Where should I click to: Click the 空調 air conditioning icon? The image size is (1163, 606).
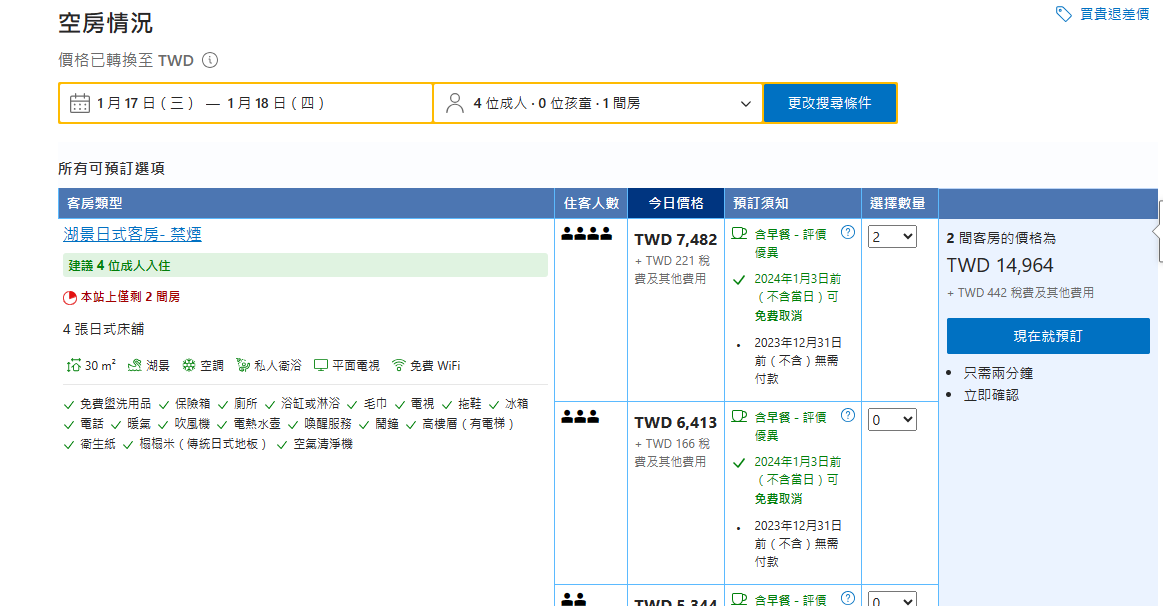click(x=189, y=365)
